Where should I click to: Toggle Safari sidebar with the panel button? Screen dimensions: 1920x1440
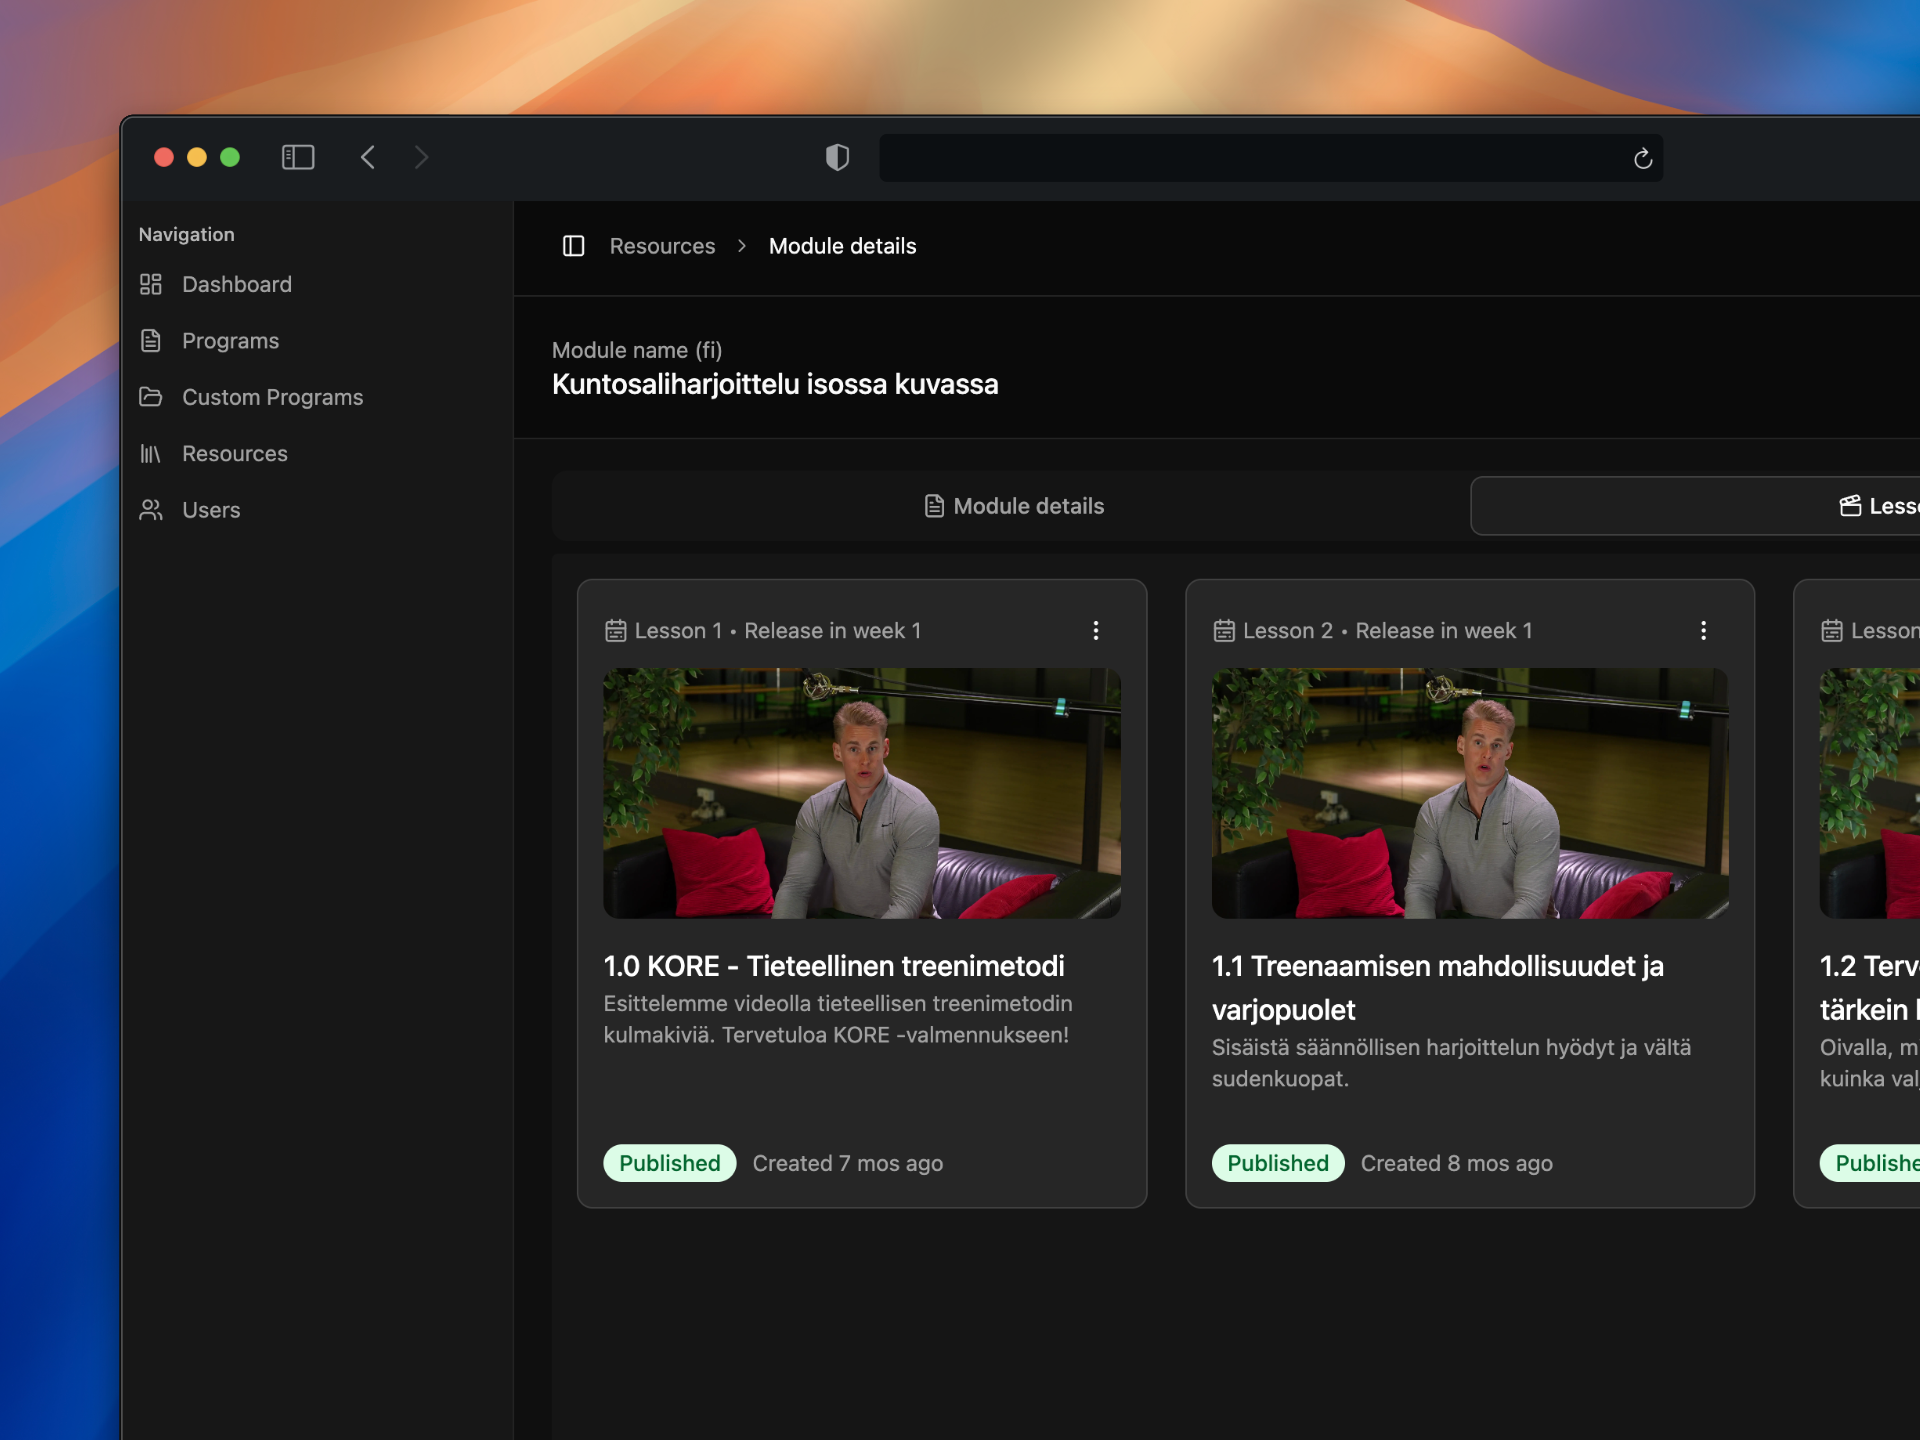[297, 157]
